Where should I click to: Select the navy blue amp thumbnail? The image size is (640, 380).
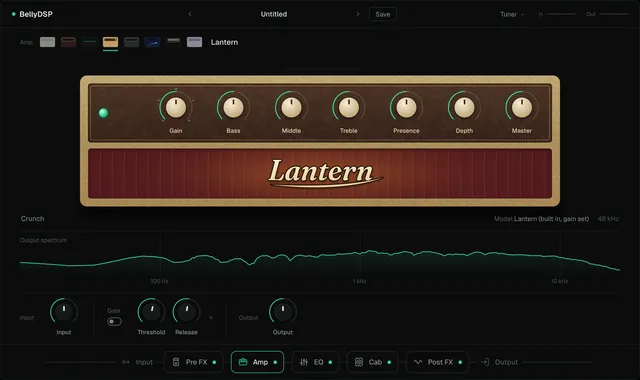(153, 42)
